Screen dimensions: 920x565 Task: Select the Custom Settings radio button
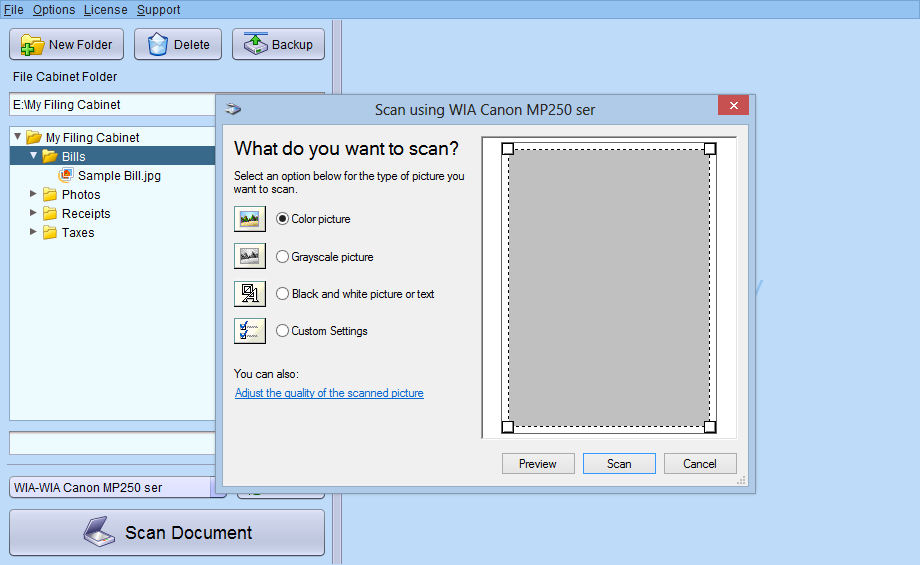tap(282, 330)
